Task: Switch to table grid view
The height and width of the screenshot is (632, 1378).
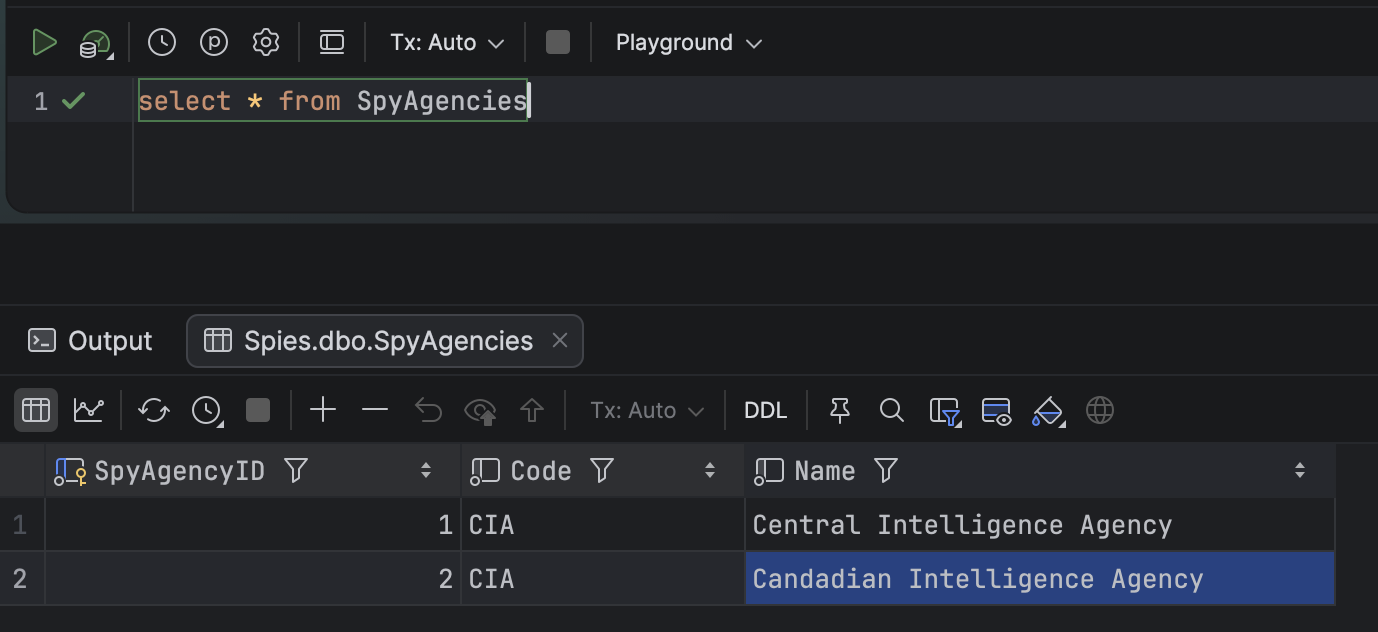Action: pyautogui.click(x=36, y=410)
